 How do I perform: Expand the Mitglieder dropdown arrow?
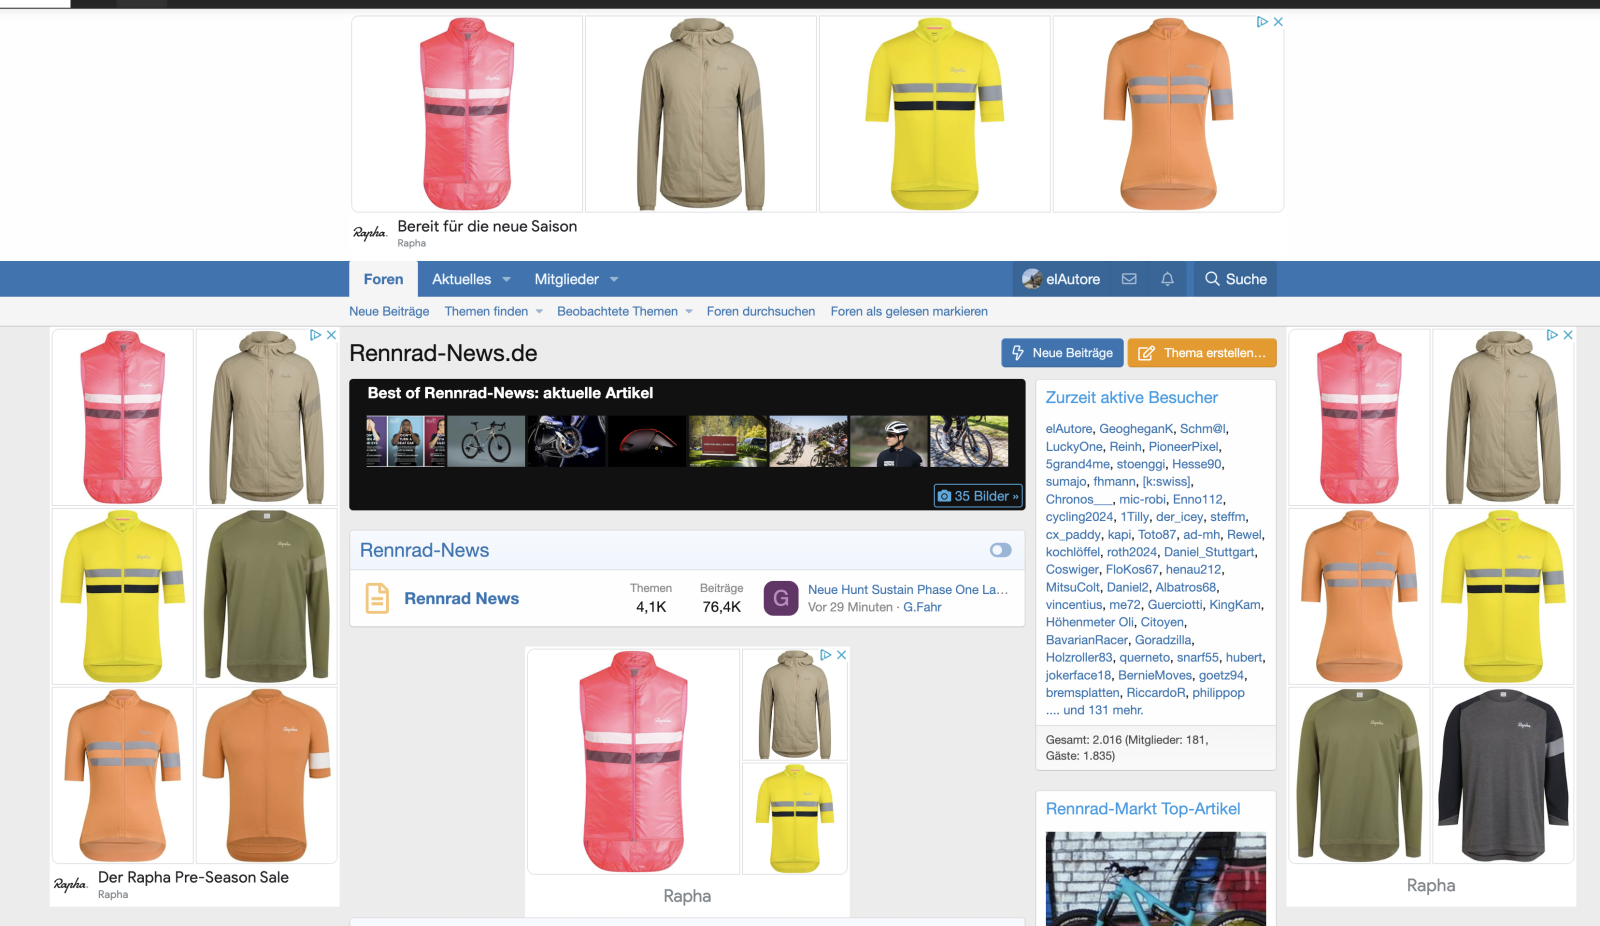(x=614, y=279)
